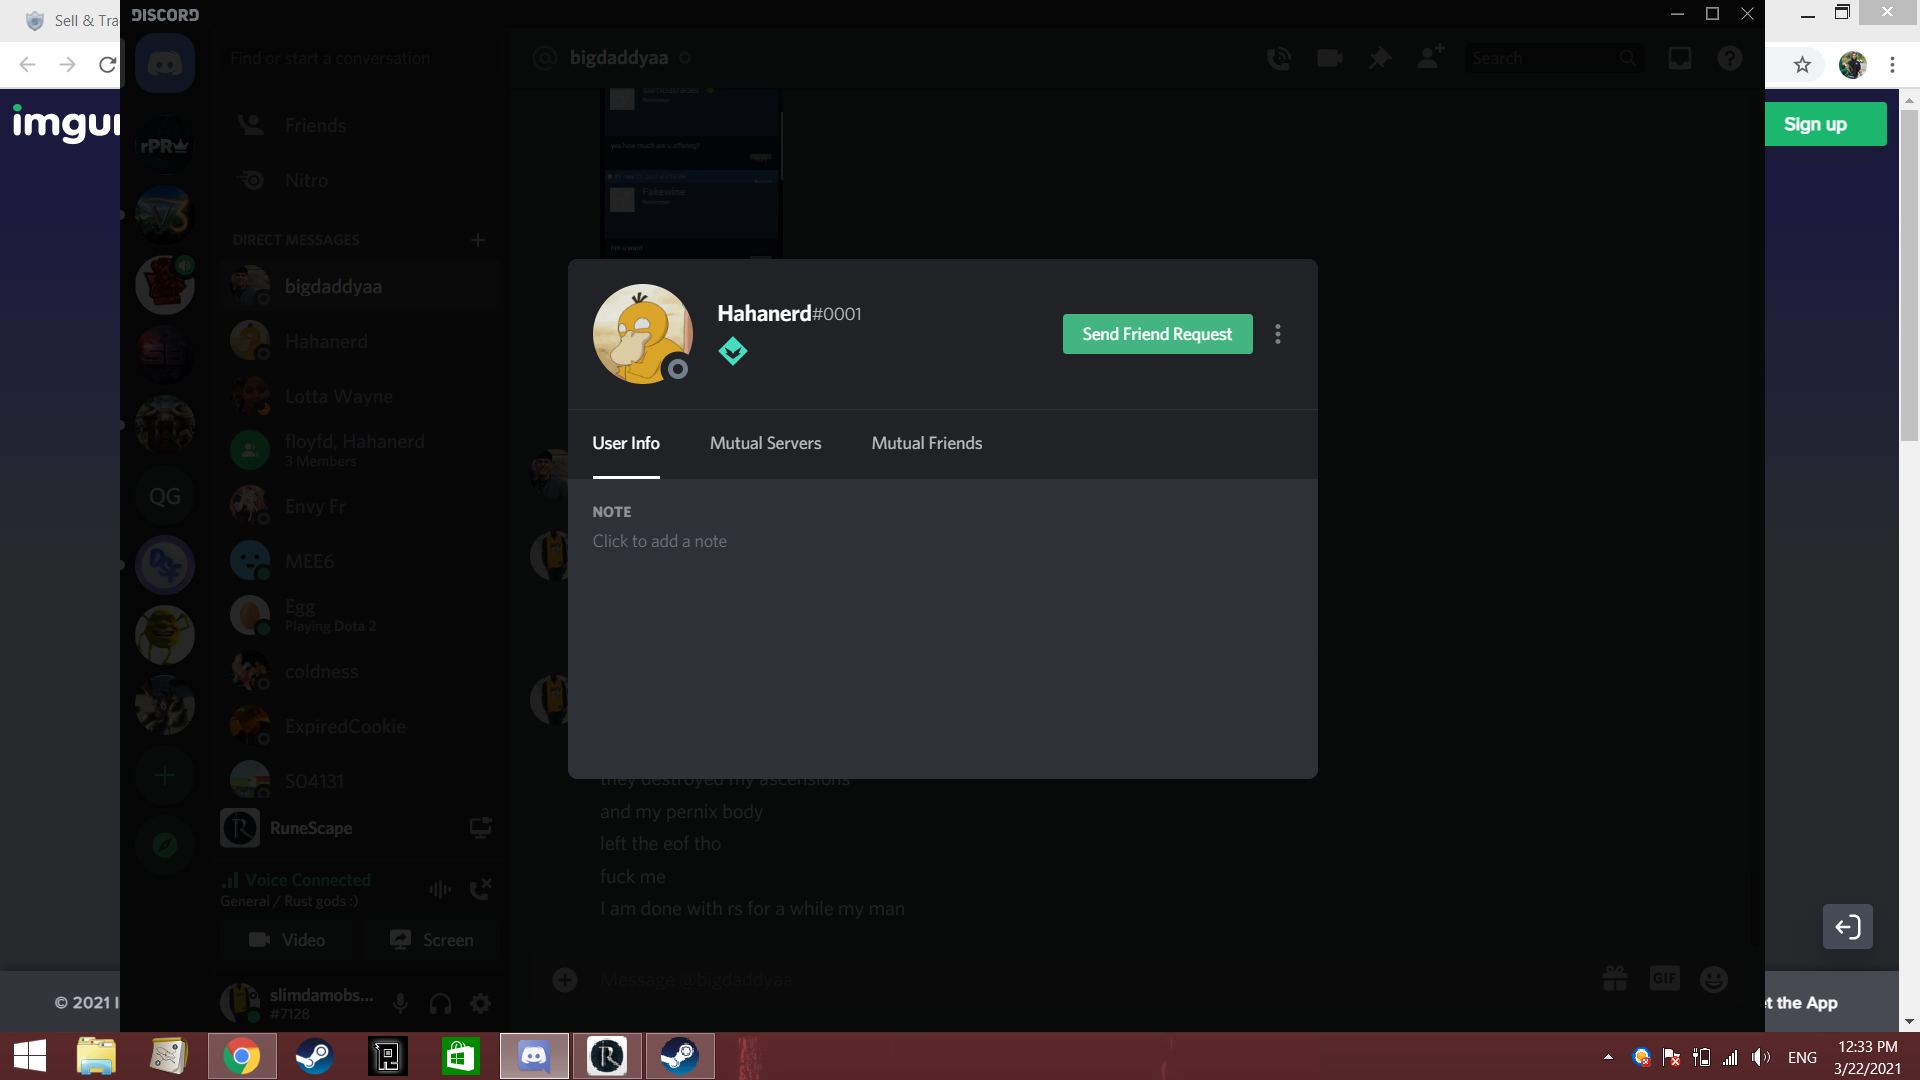Bookmark page with Chrome star icon

click(1802, 65)
